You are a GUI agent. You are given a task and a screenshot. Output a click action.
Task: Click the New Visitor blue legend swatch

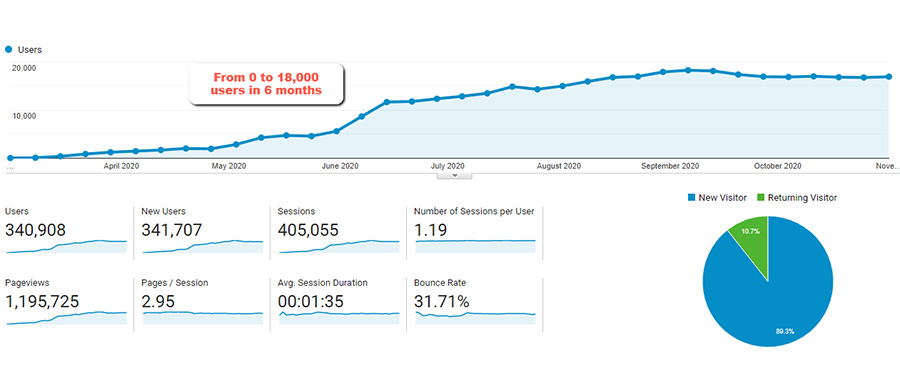pos(692,198)
